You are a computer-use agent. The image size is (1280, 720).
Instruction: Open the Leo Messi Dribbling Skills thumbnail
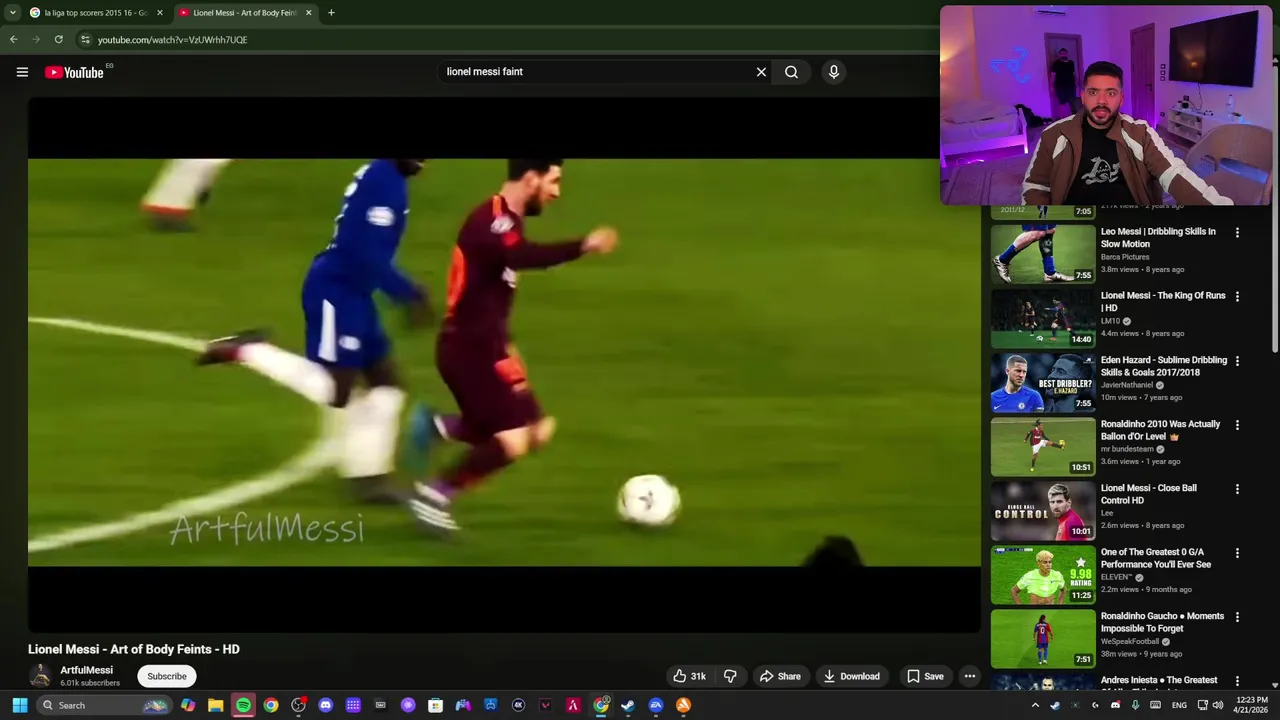[x=1043, y=254]
